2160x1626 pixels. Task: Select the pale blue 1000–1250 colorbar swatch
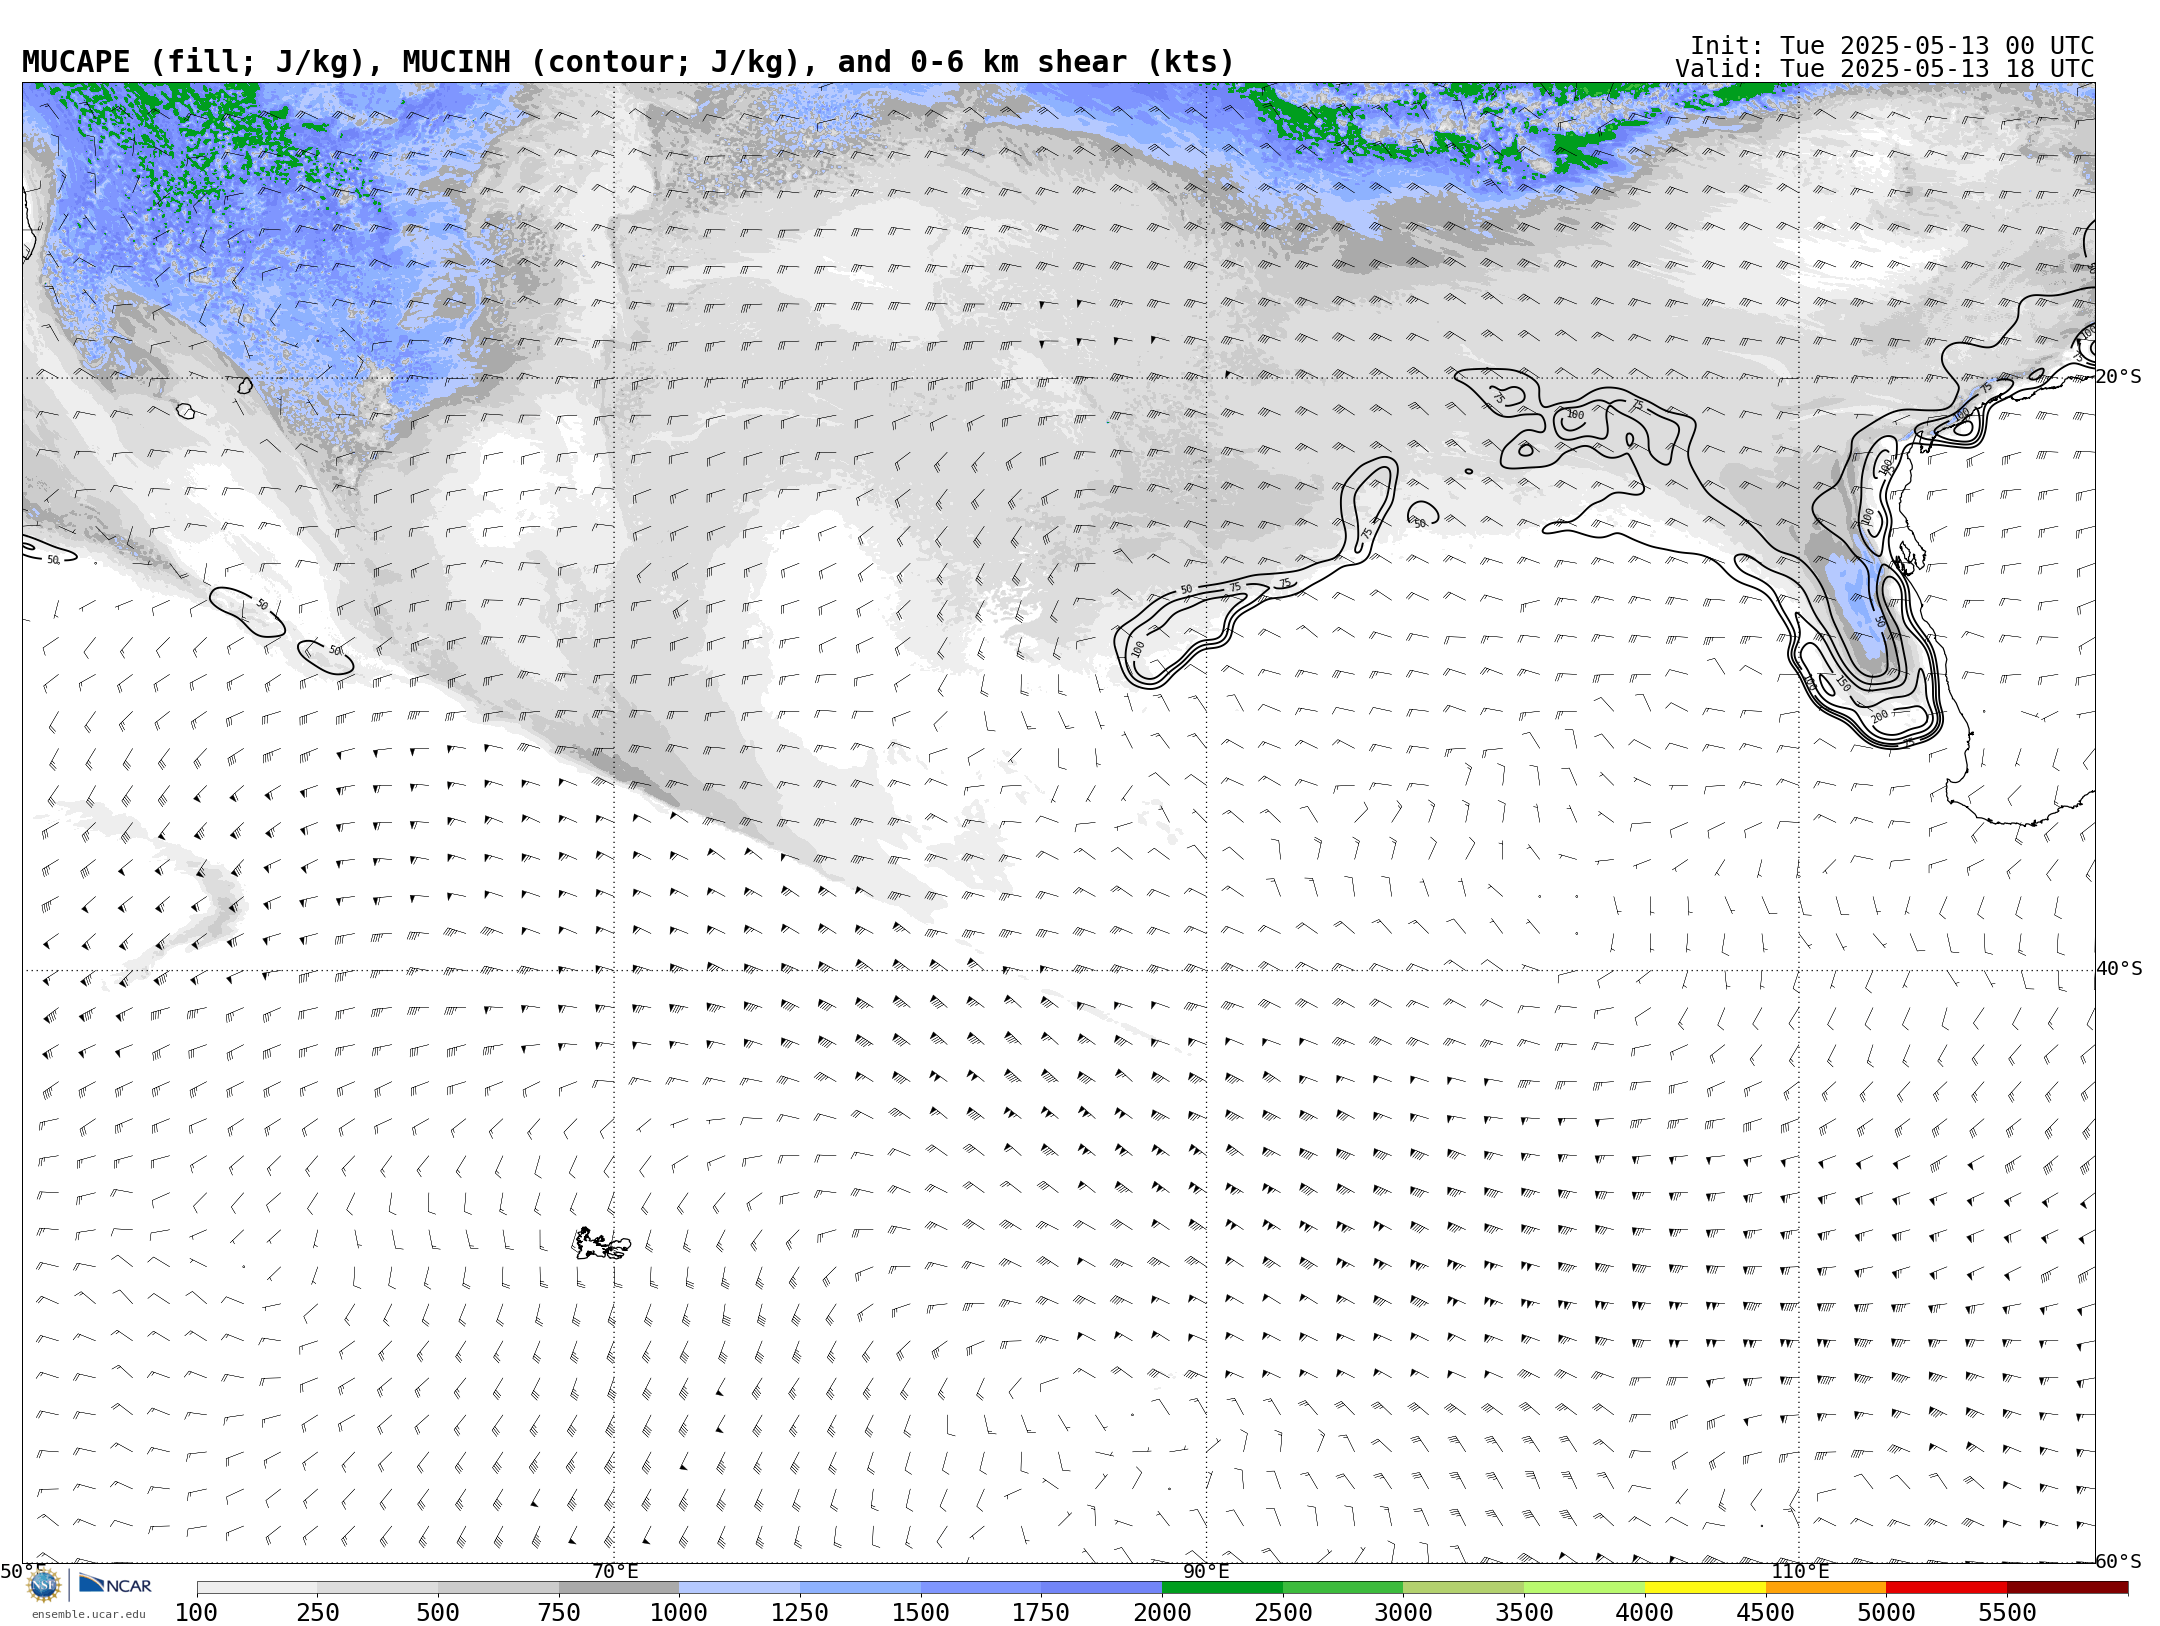click(739, 1588)
